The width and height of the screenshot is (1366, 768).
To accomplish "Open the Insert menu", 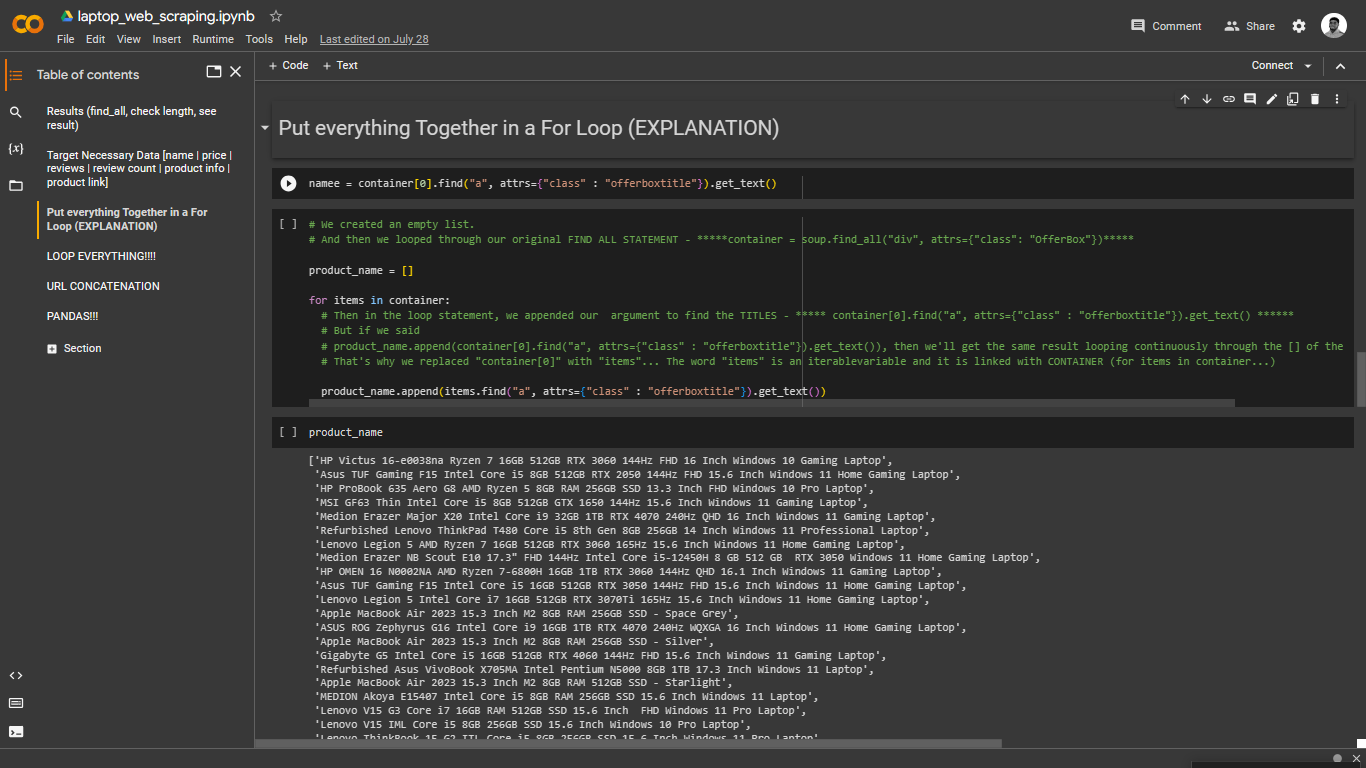I will pyautogui.click(x=167, y=39).
